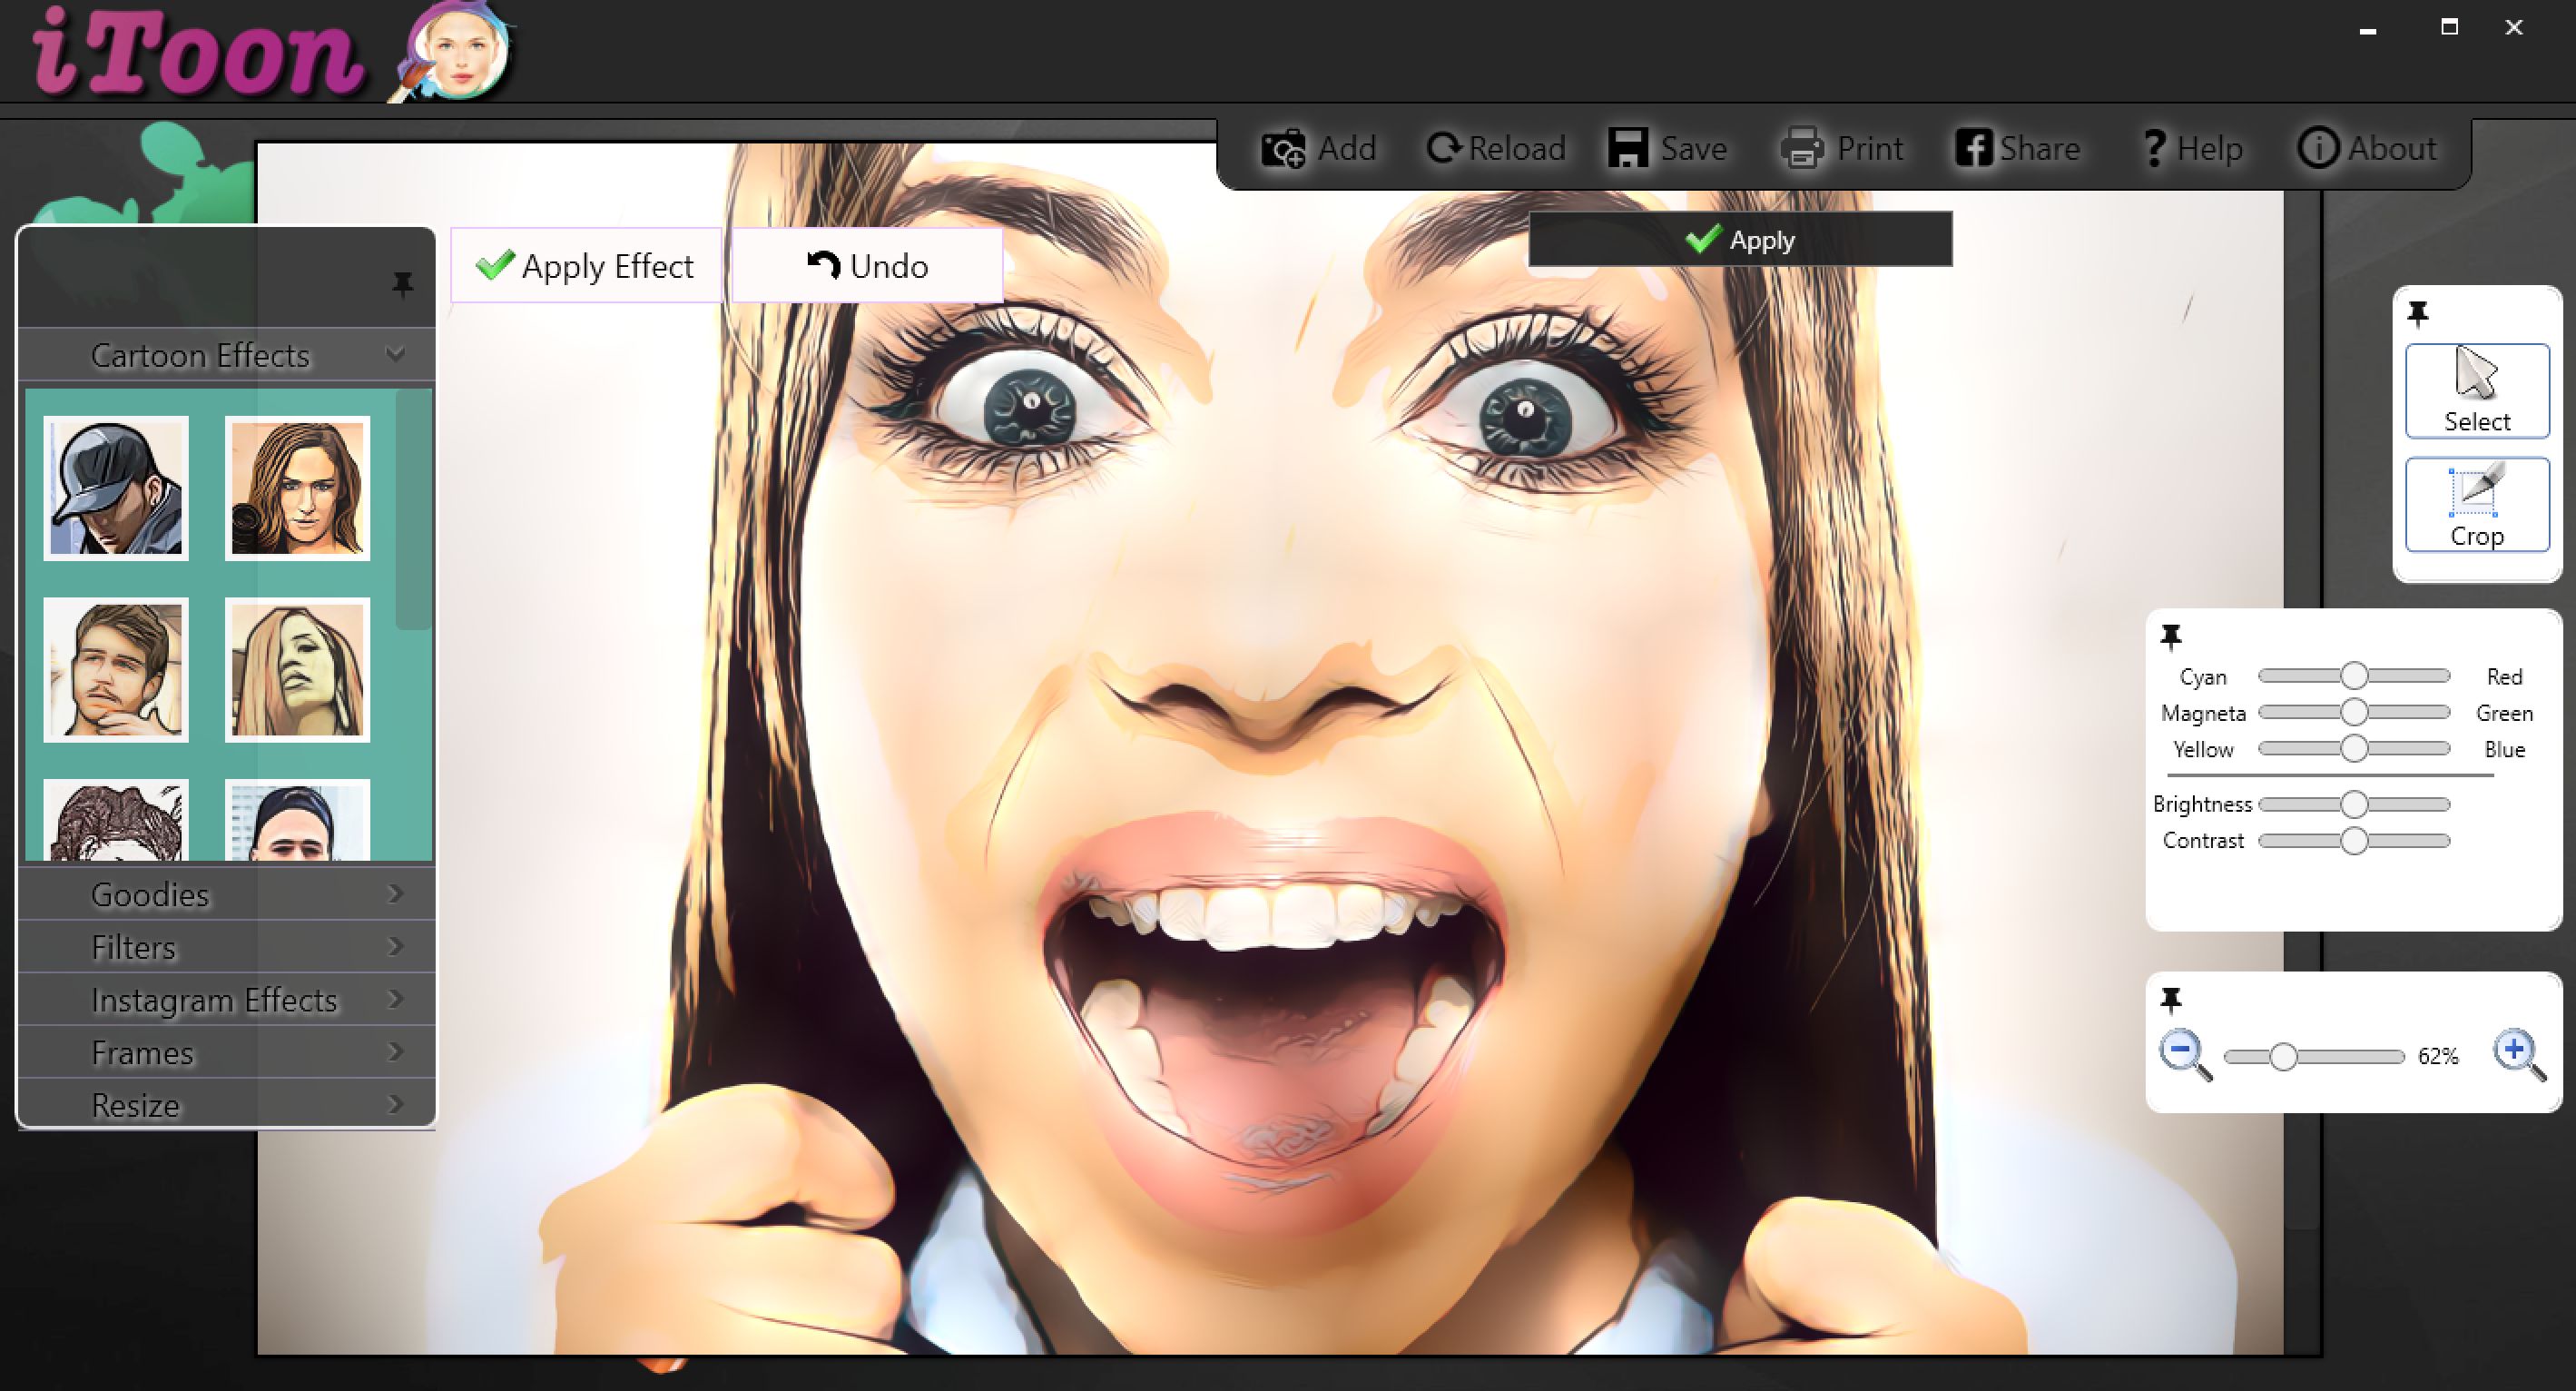This screenshot has width=2576, height=1391.
Task: Click the Reload toolbar item
Action: (x=1496, y=148)
